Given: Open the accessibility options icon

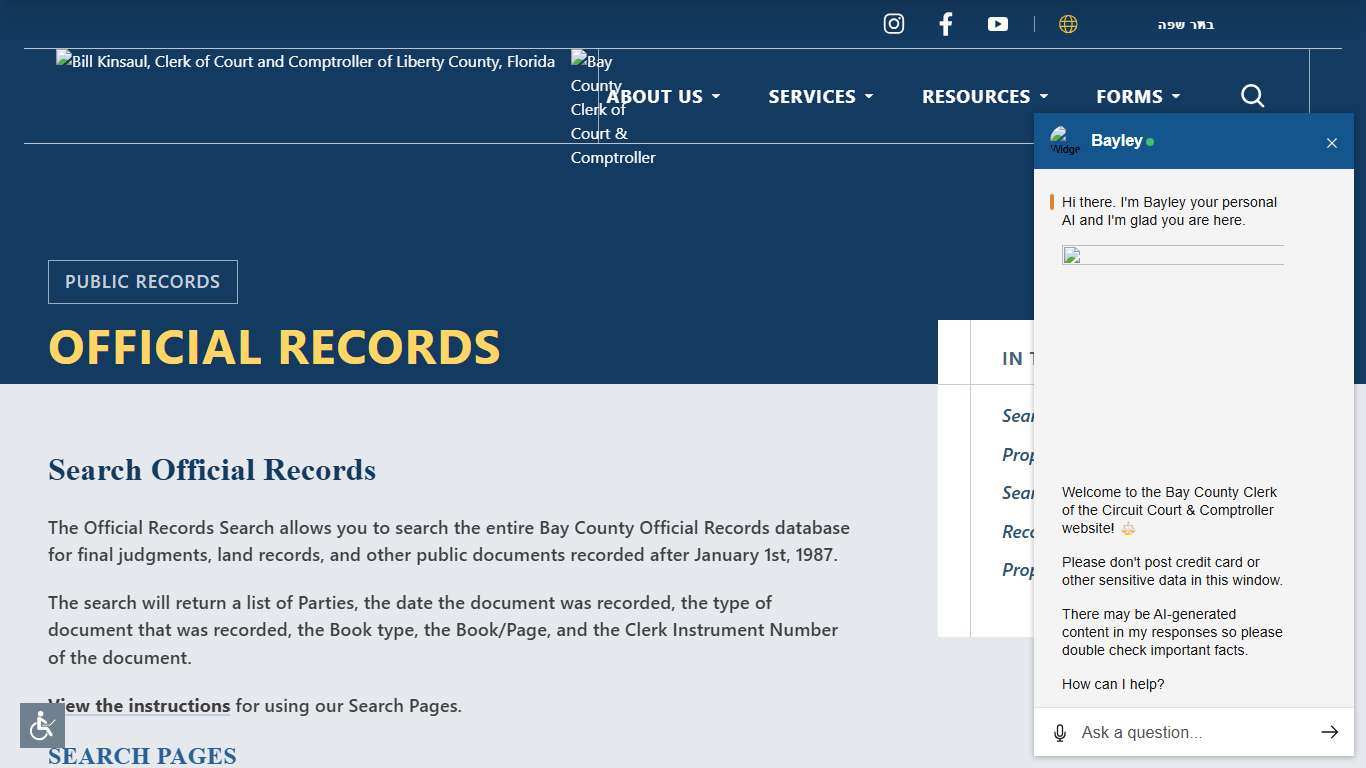Looking at the screenshot, I should point(41,725).
